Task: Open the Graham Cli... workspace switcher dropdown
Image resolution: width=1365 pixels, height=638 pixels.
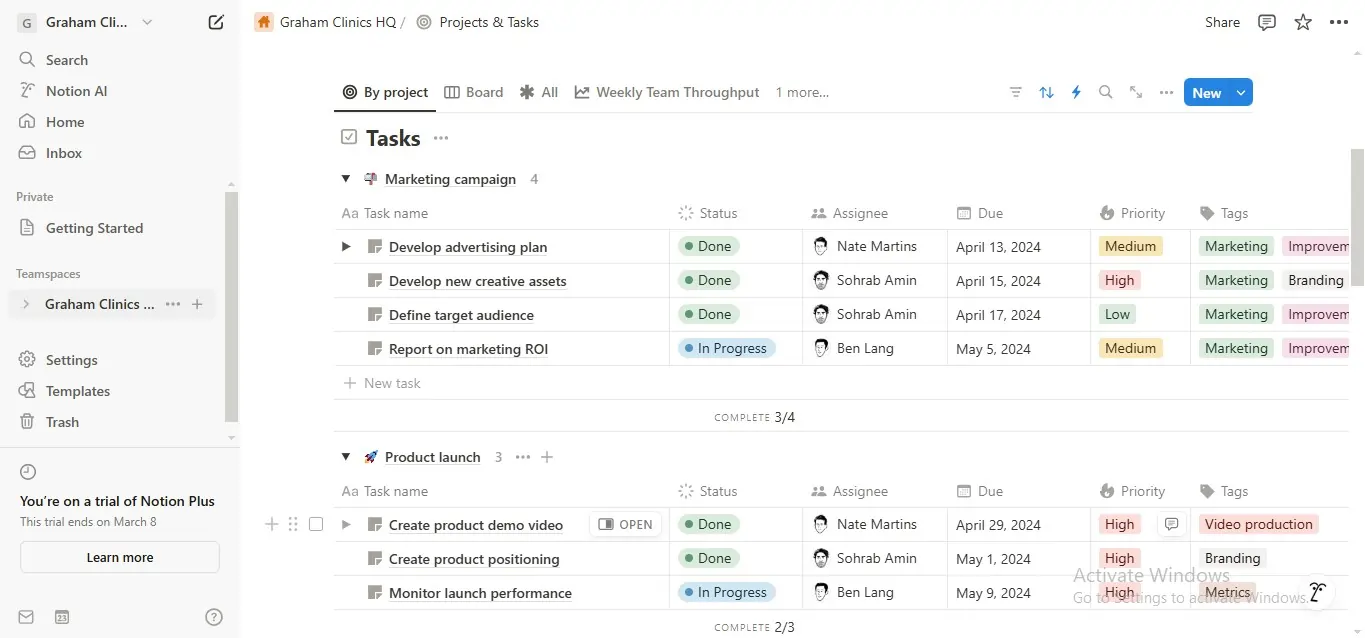Action: [87, 22]
